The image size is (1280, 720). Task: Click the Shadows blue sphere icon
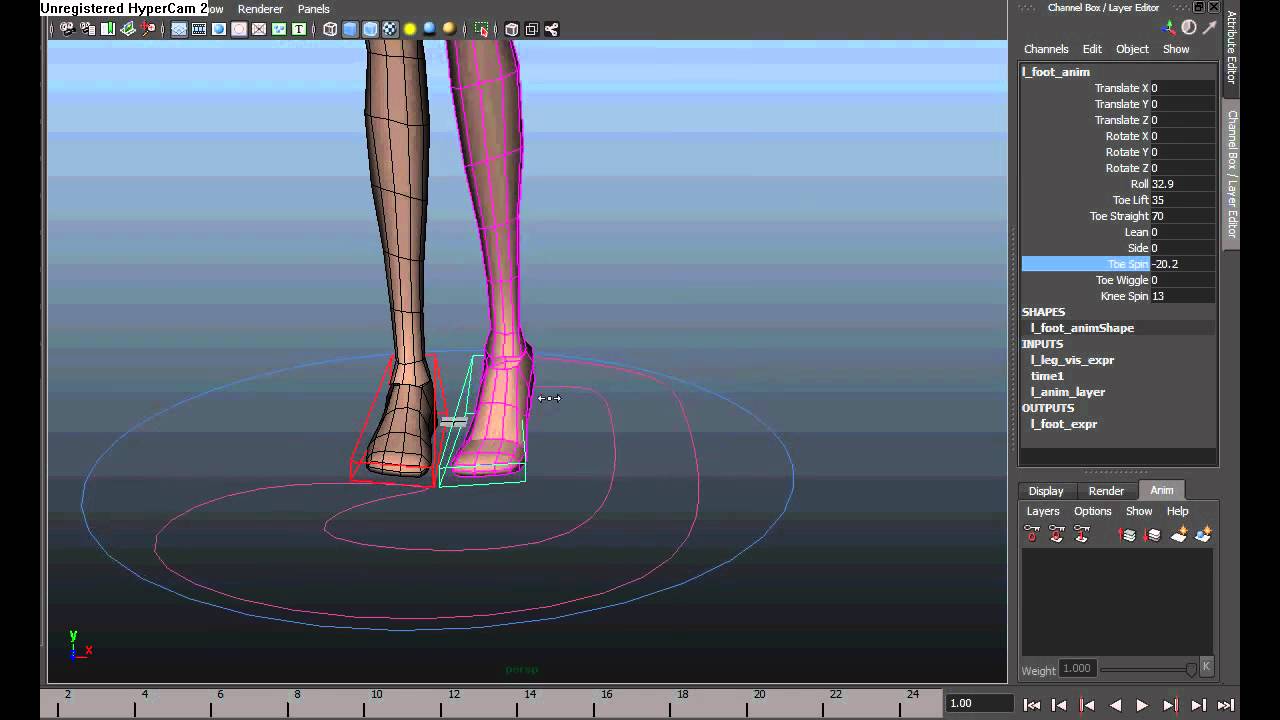[430, 29]
